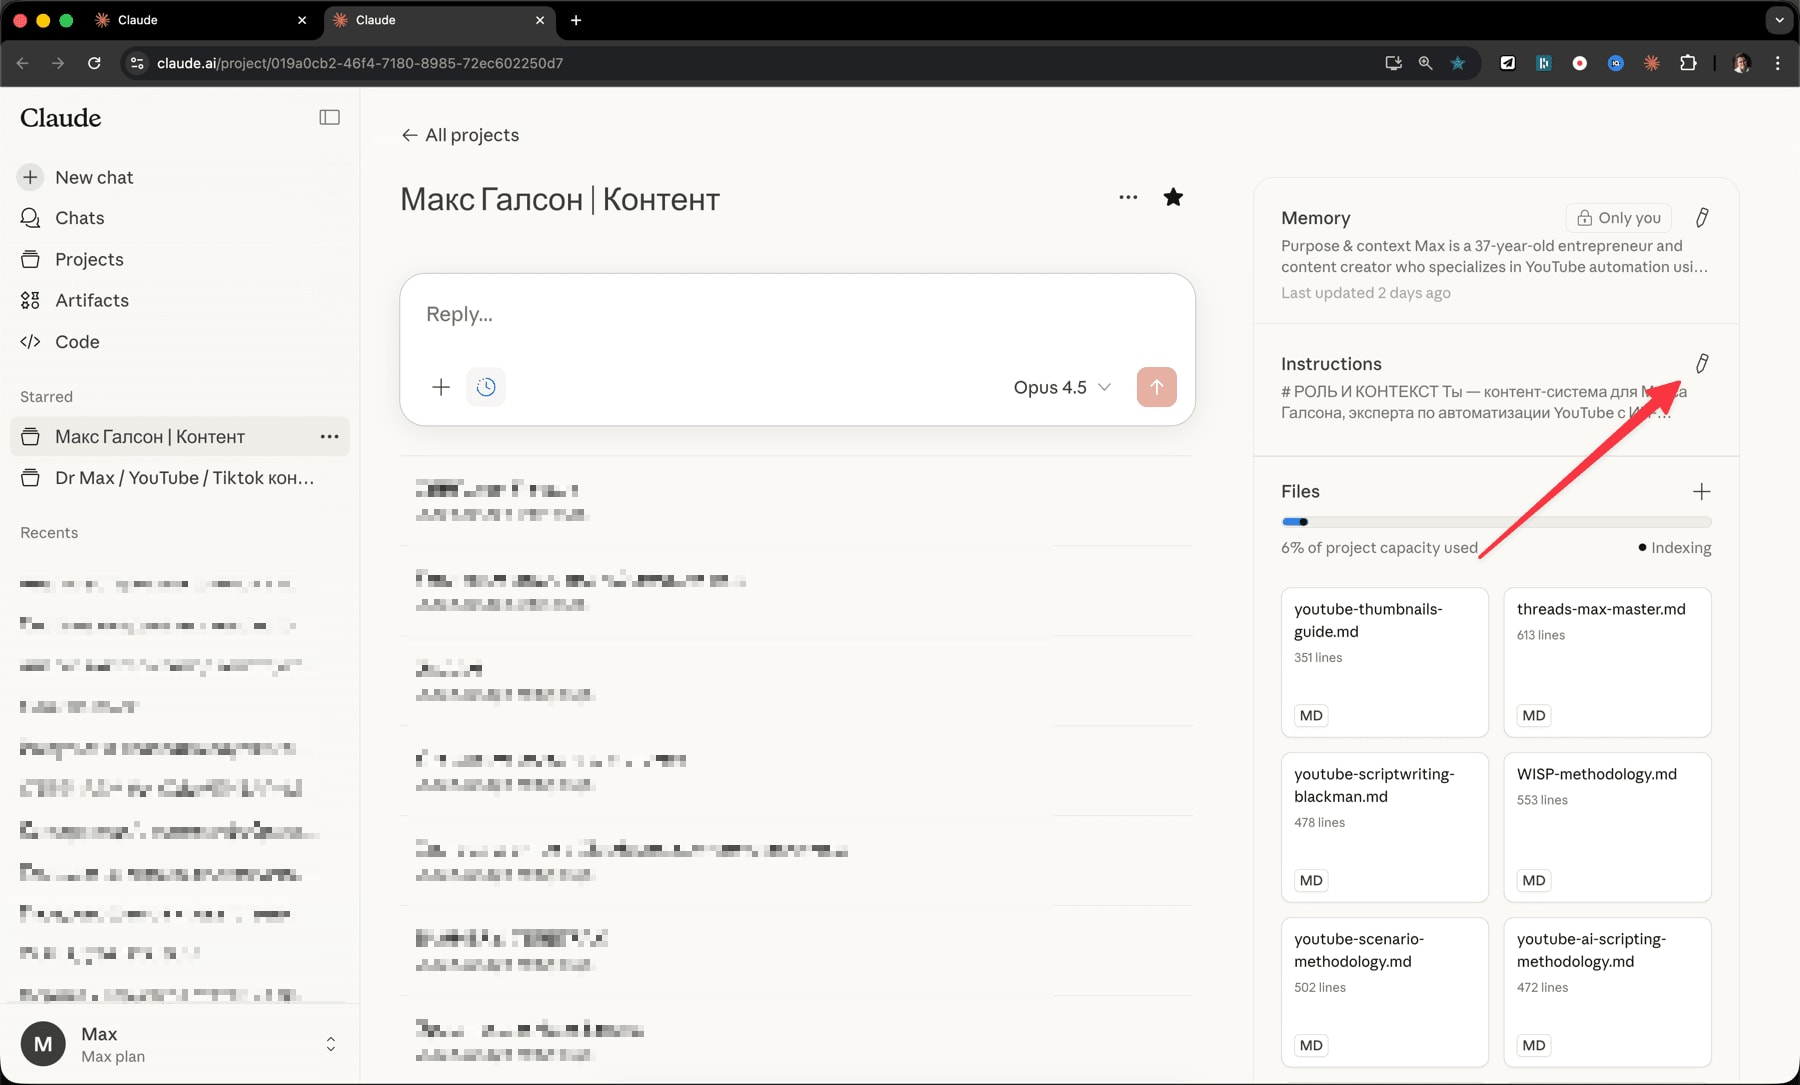Open the browser three-dots menu

point(1777,63)
